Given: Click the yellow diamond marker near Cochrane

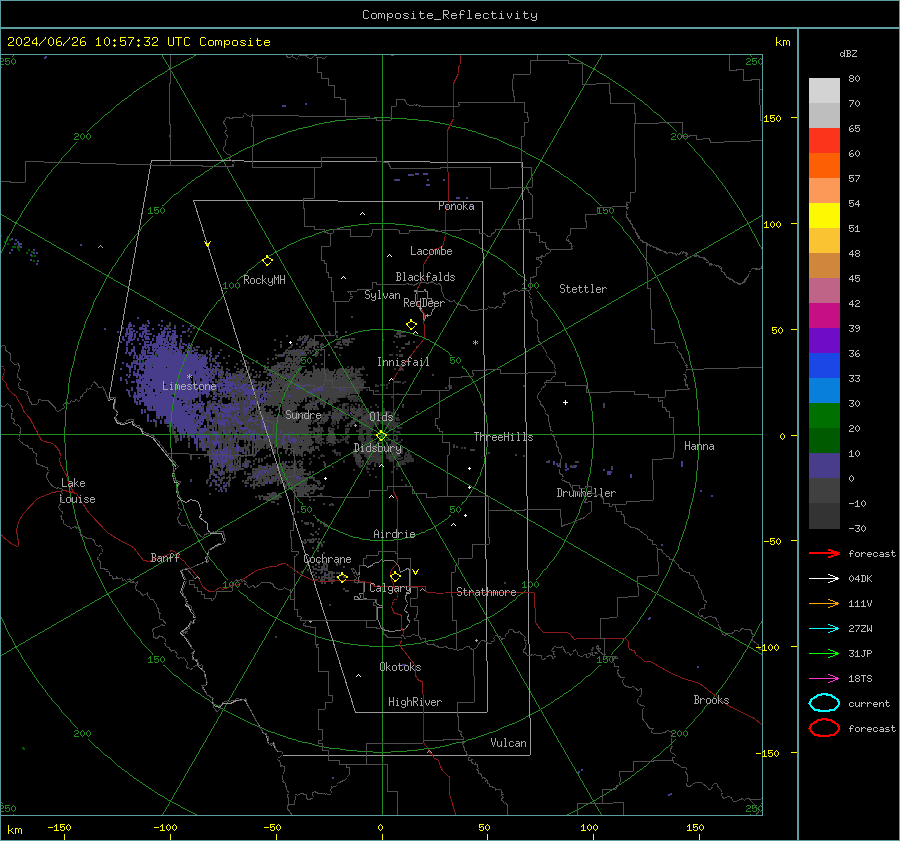Looking at the screenshot, I should click(x=343, y=577).
